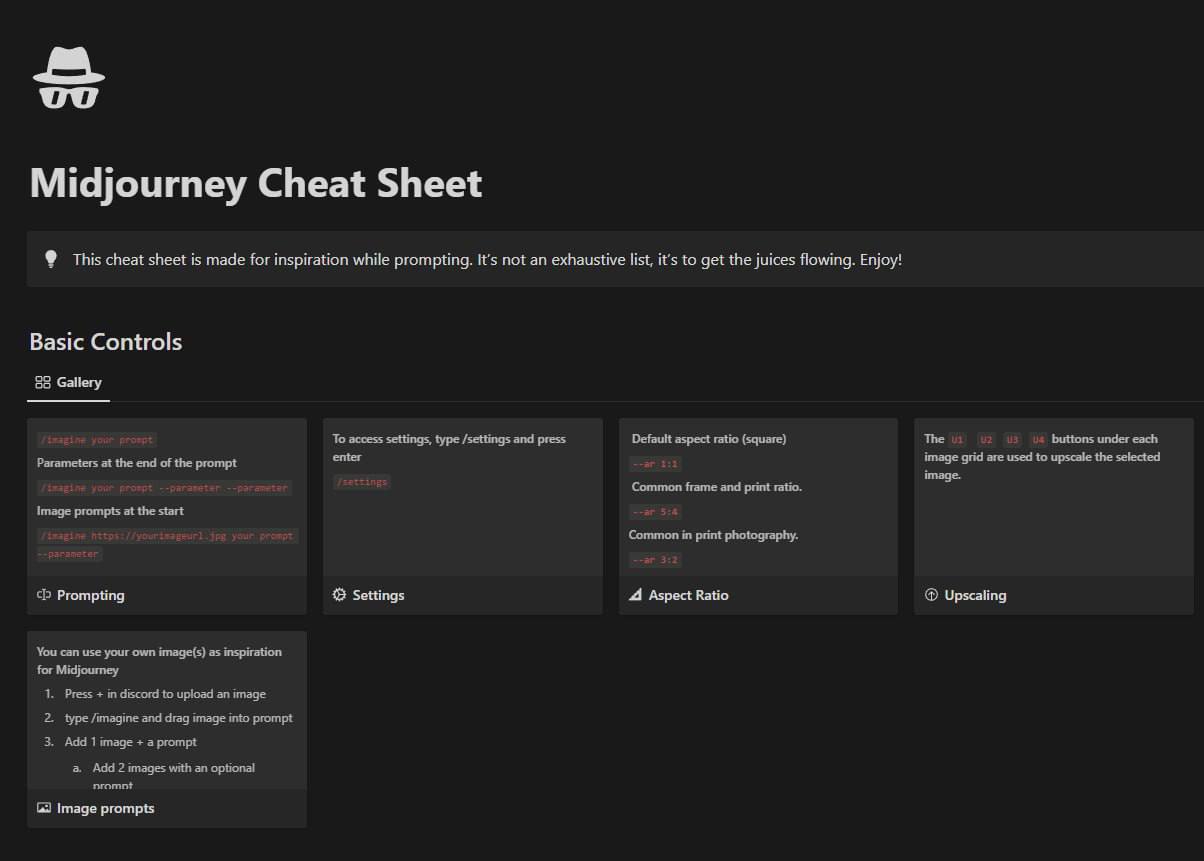Click the Upscaling arrow icon
Screen dimensions: 1204x861
click(931, 595)
